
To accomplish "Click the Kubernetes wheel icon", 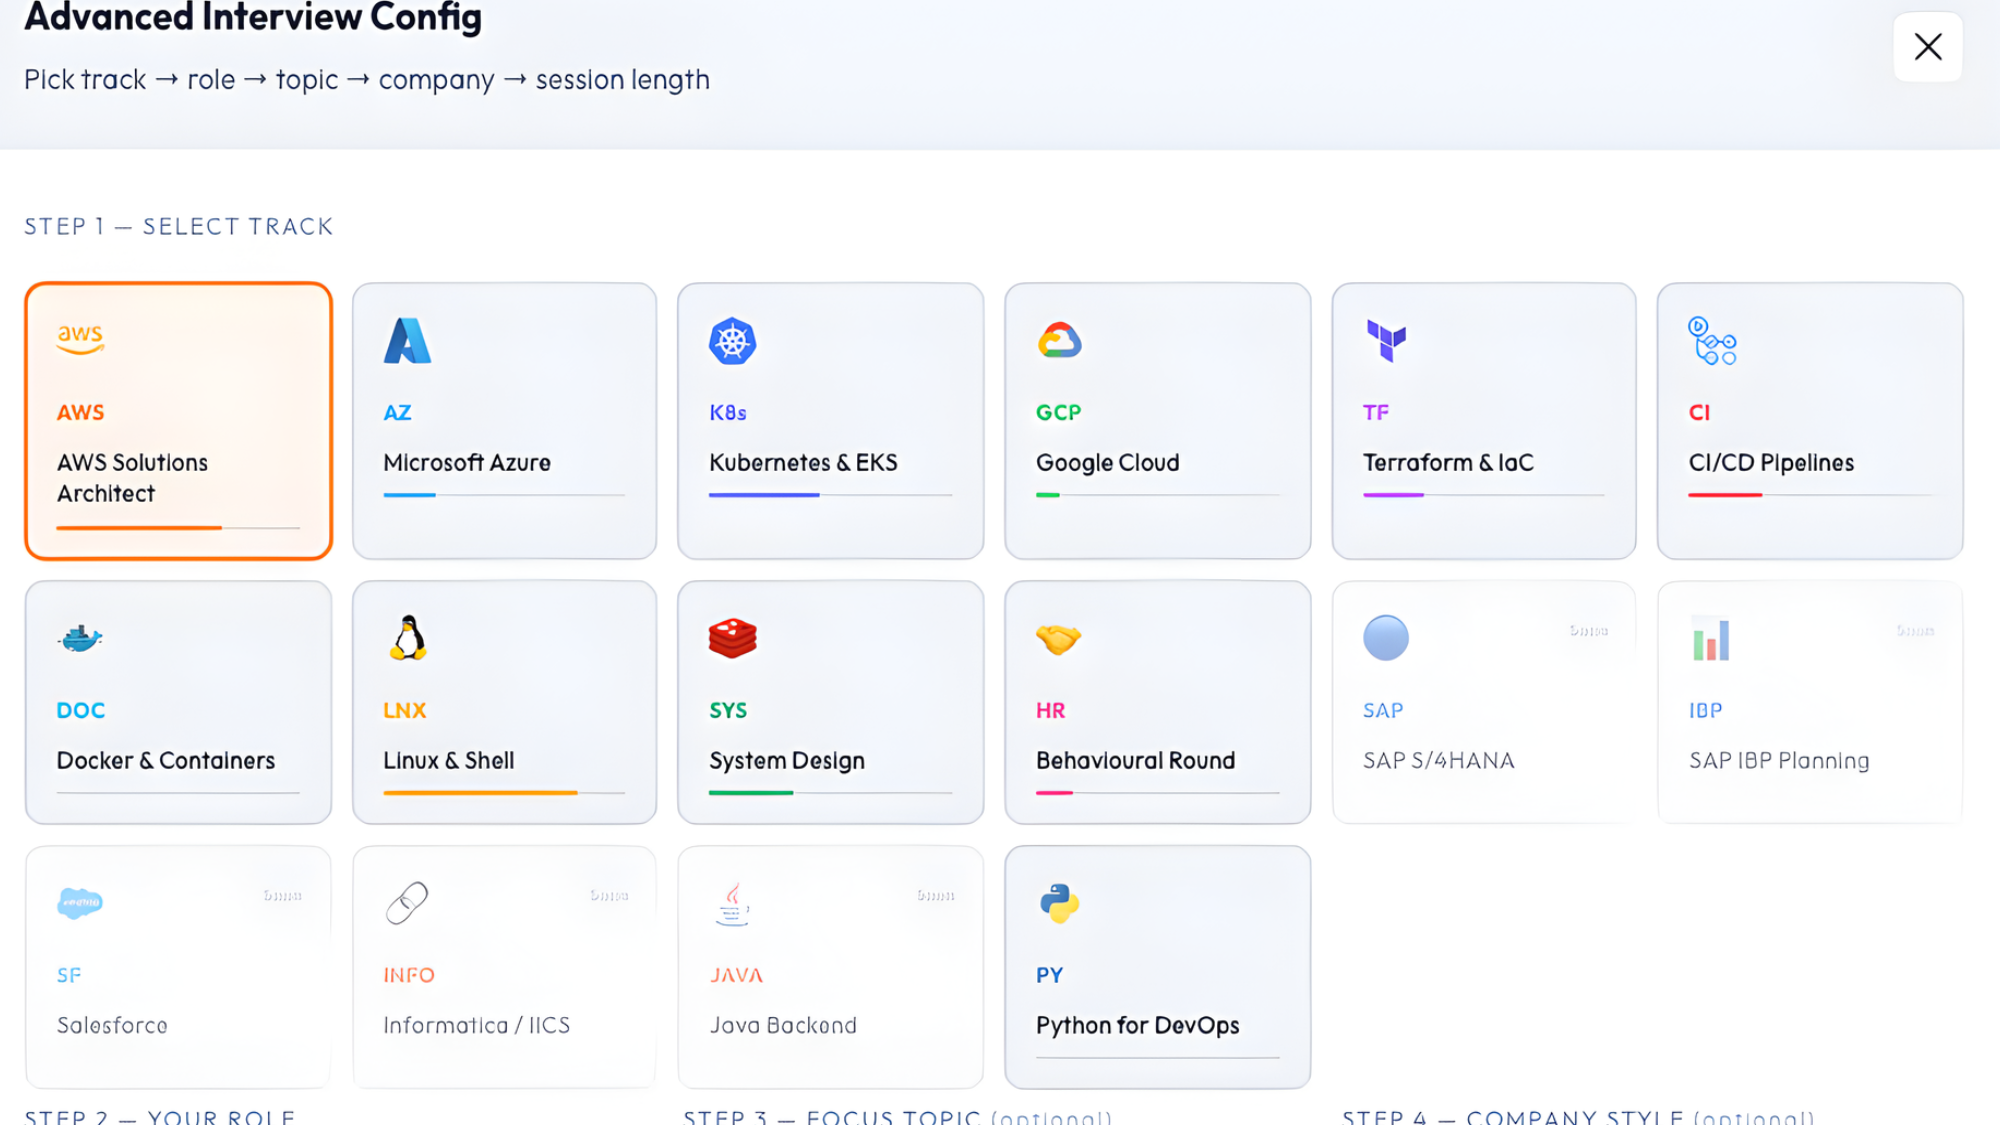I will (x=732, y=341).
